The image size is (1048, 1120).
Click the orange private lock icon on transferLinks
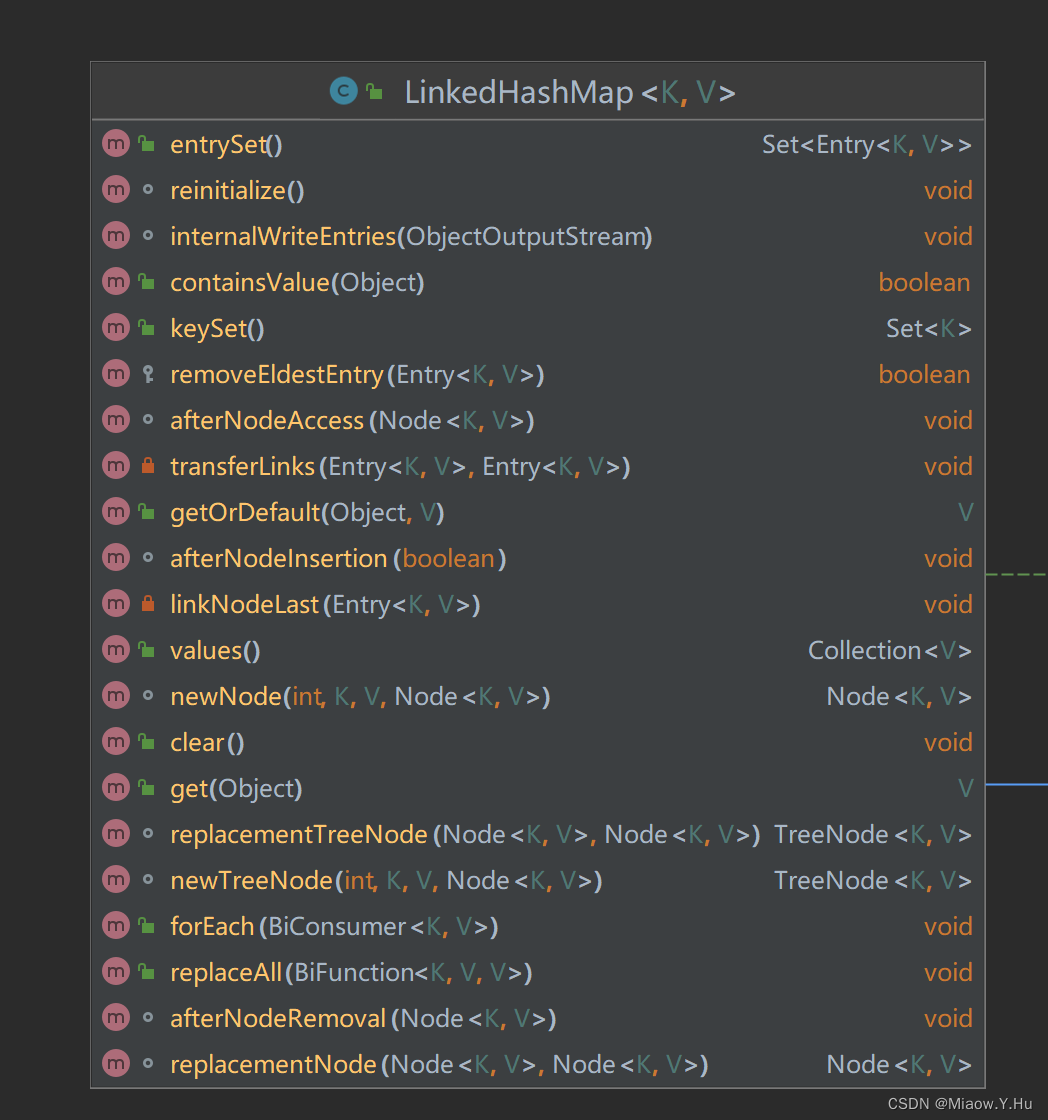[x=146, y=466]
